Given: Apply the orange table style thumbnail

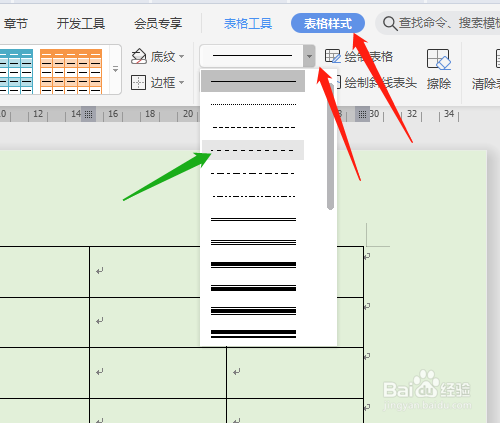Looking at the screenshot, I should click(x=71, y=71).
